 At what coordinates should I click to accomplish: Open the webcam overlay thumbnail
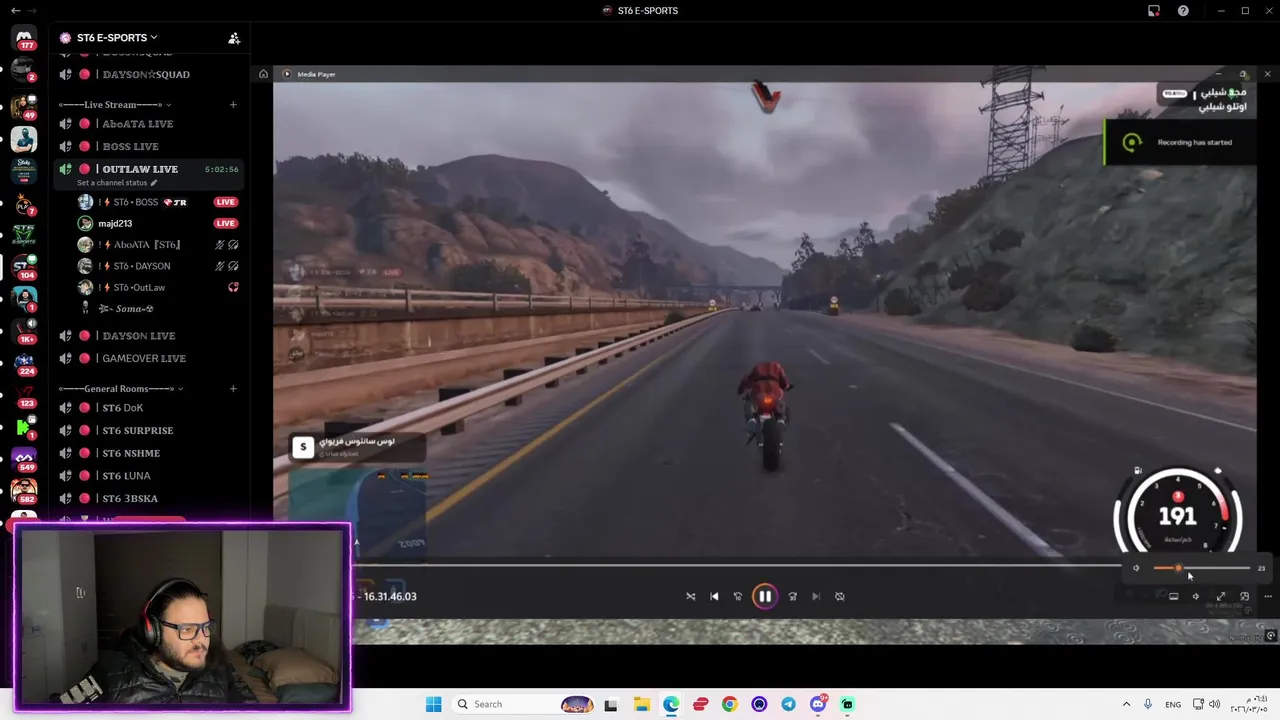(182, 617)
